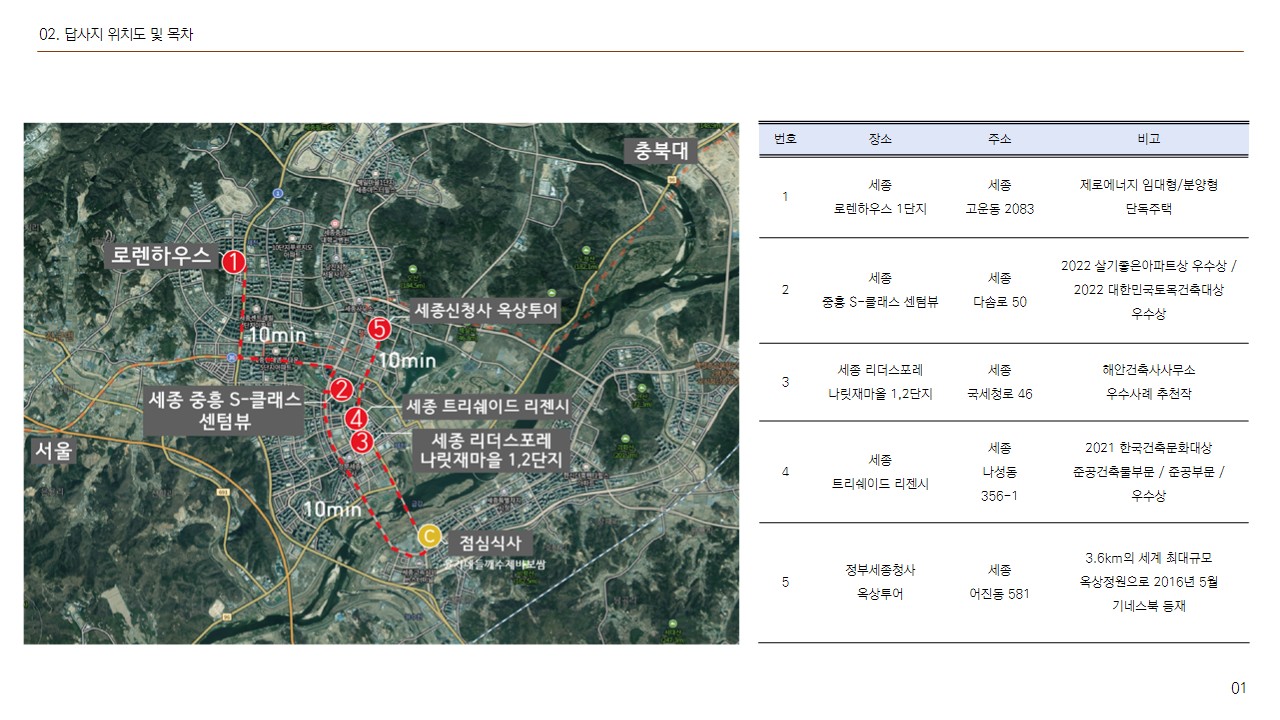Screen dimensions: 1280x720
Task: Click red marker number 1 on map
Action: [234, 262]
